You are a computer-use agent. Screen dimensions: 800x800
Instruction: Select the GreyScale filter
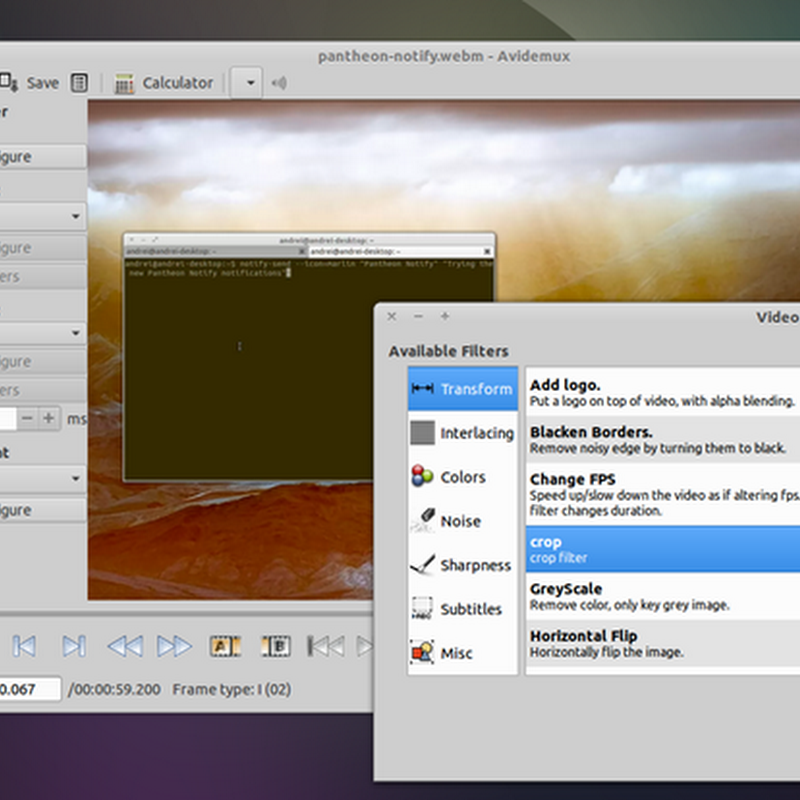point(663,596)
